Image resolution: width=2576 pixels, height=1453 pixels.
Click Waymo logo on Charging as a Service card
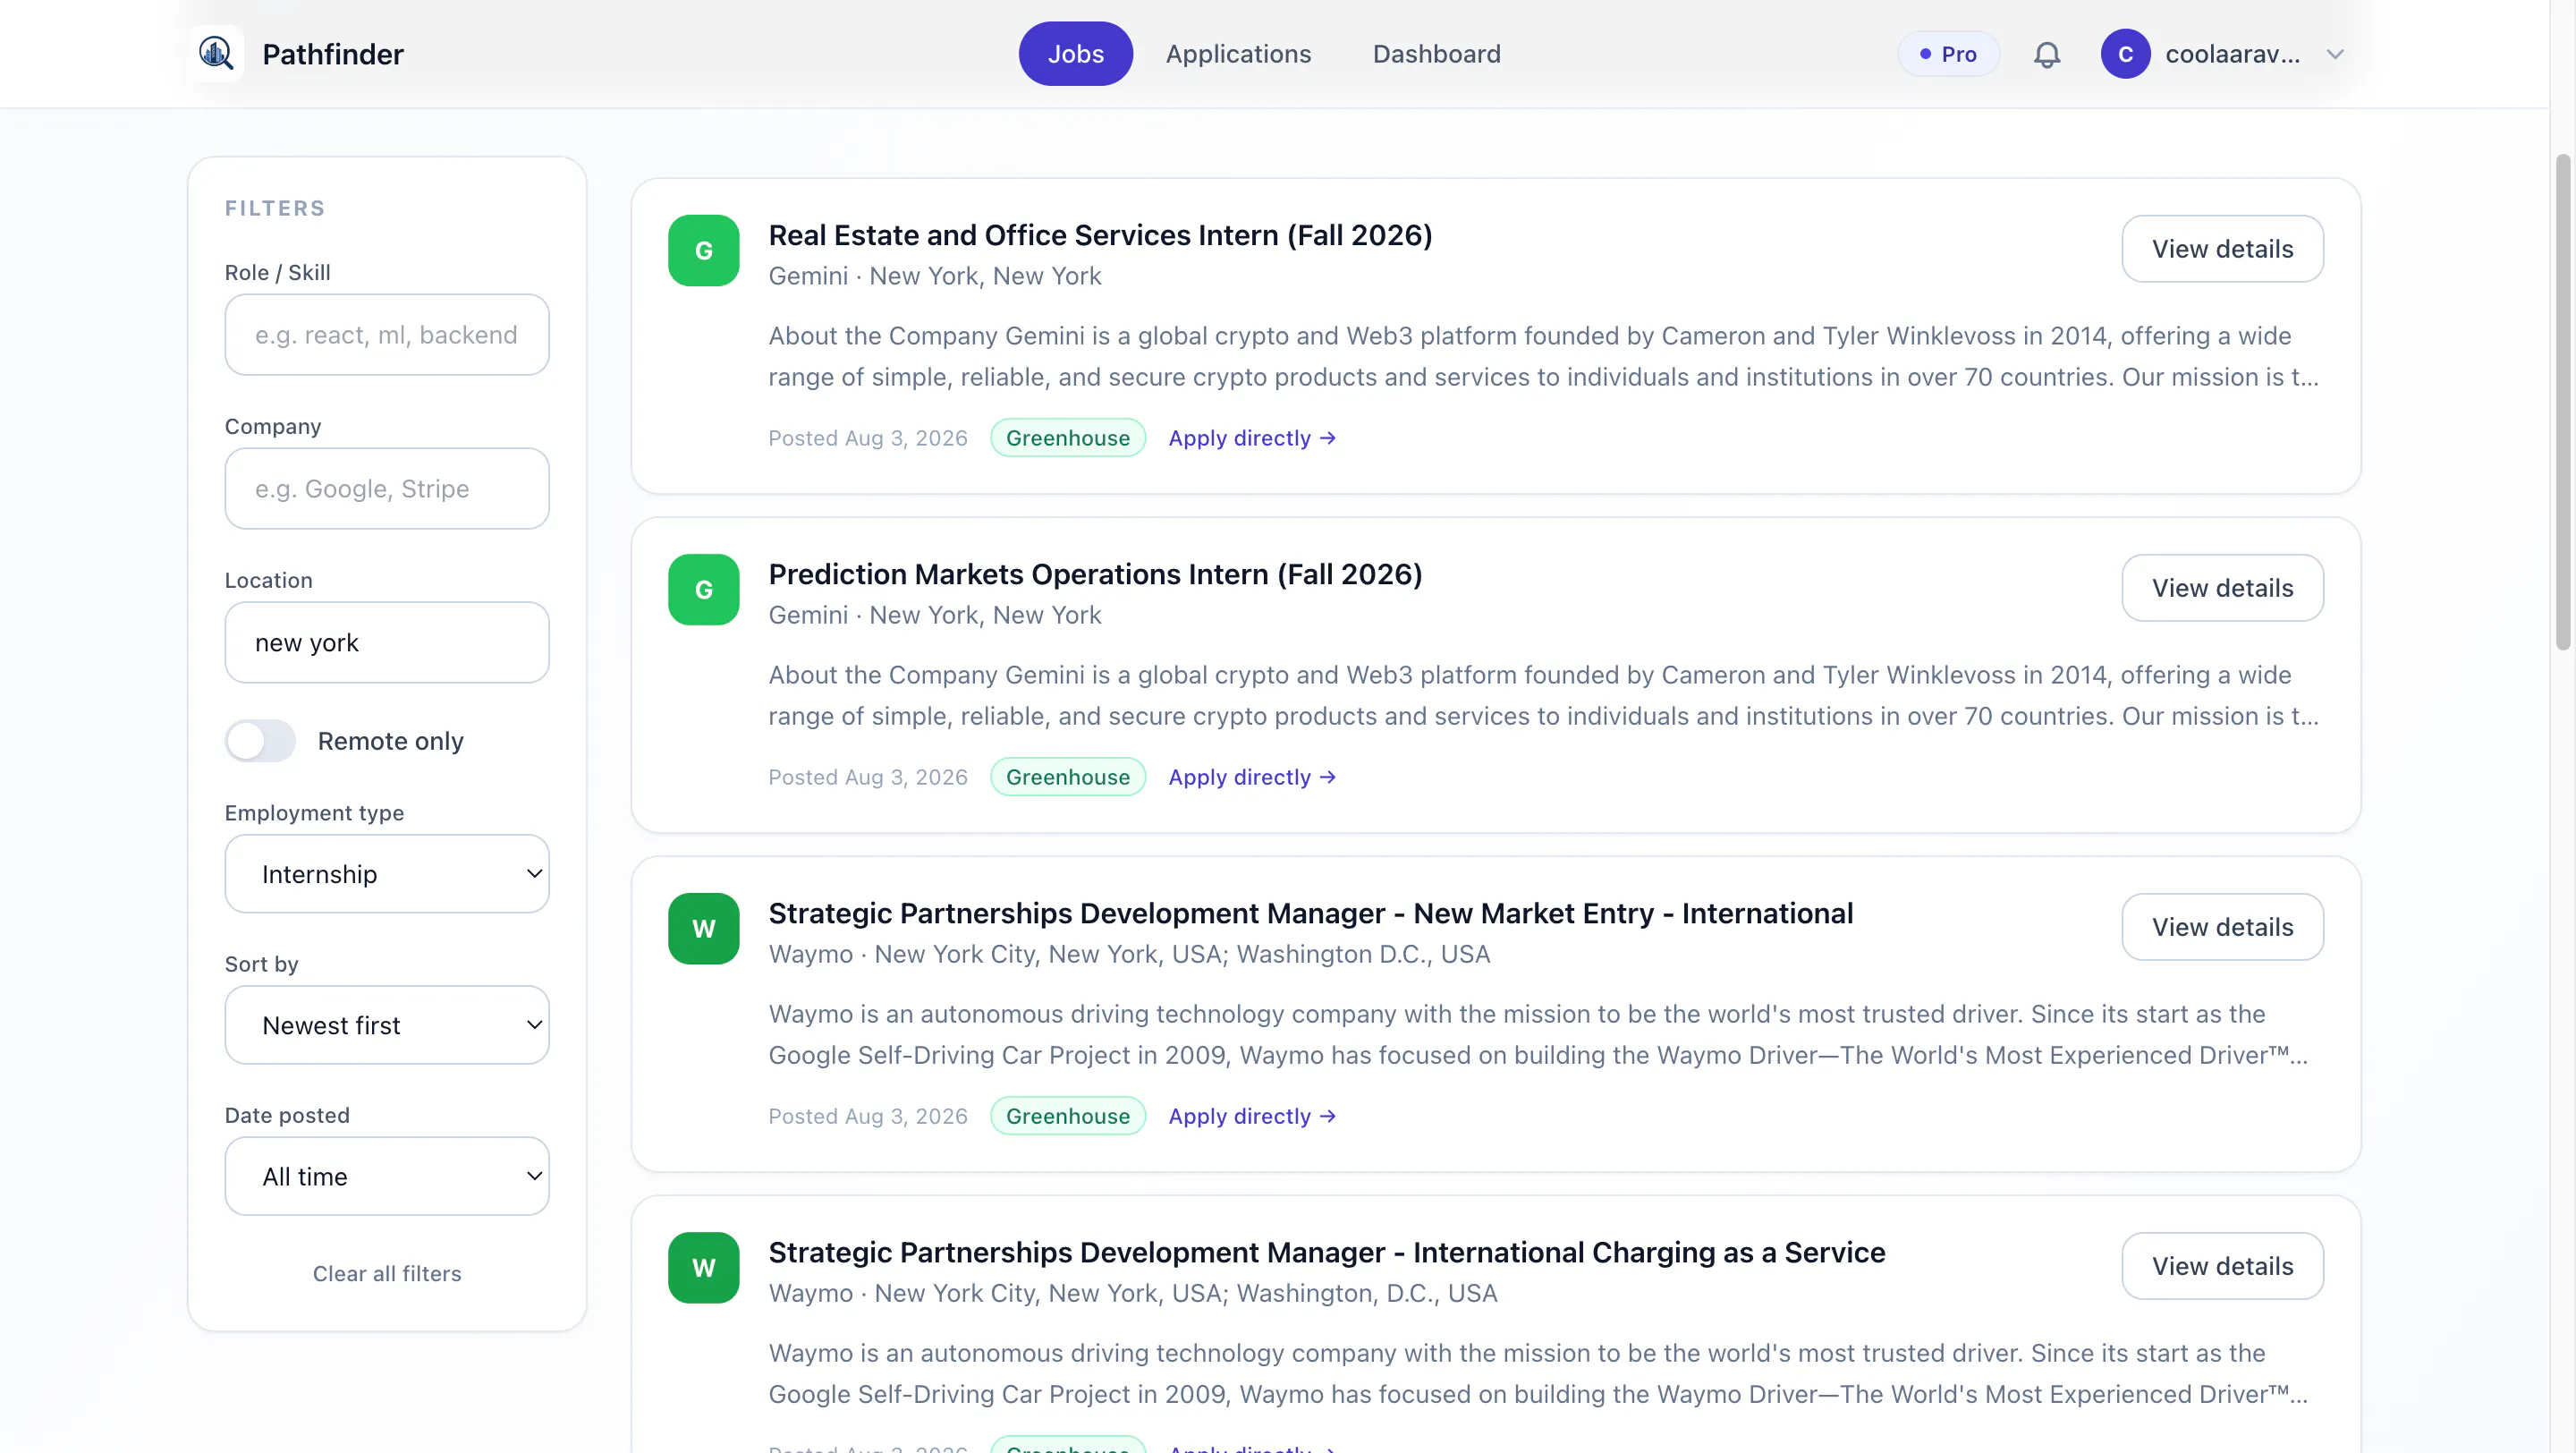703,1267
